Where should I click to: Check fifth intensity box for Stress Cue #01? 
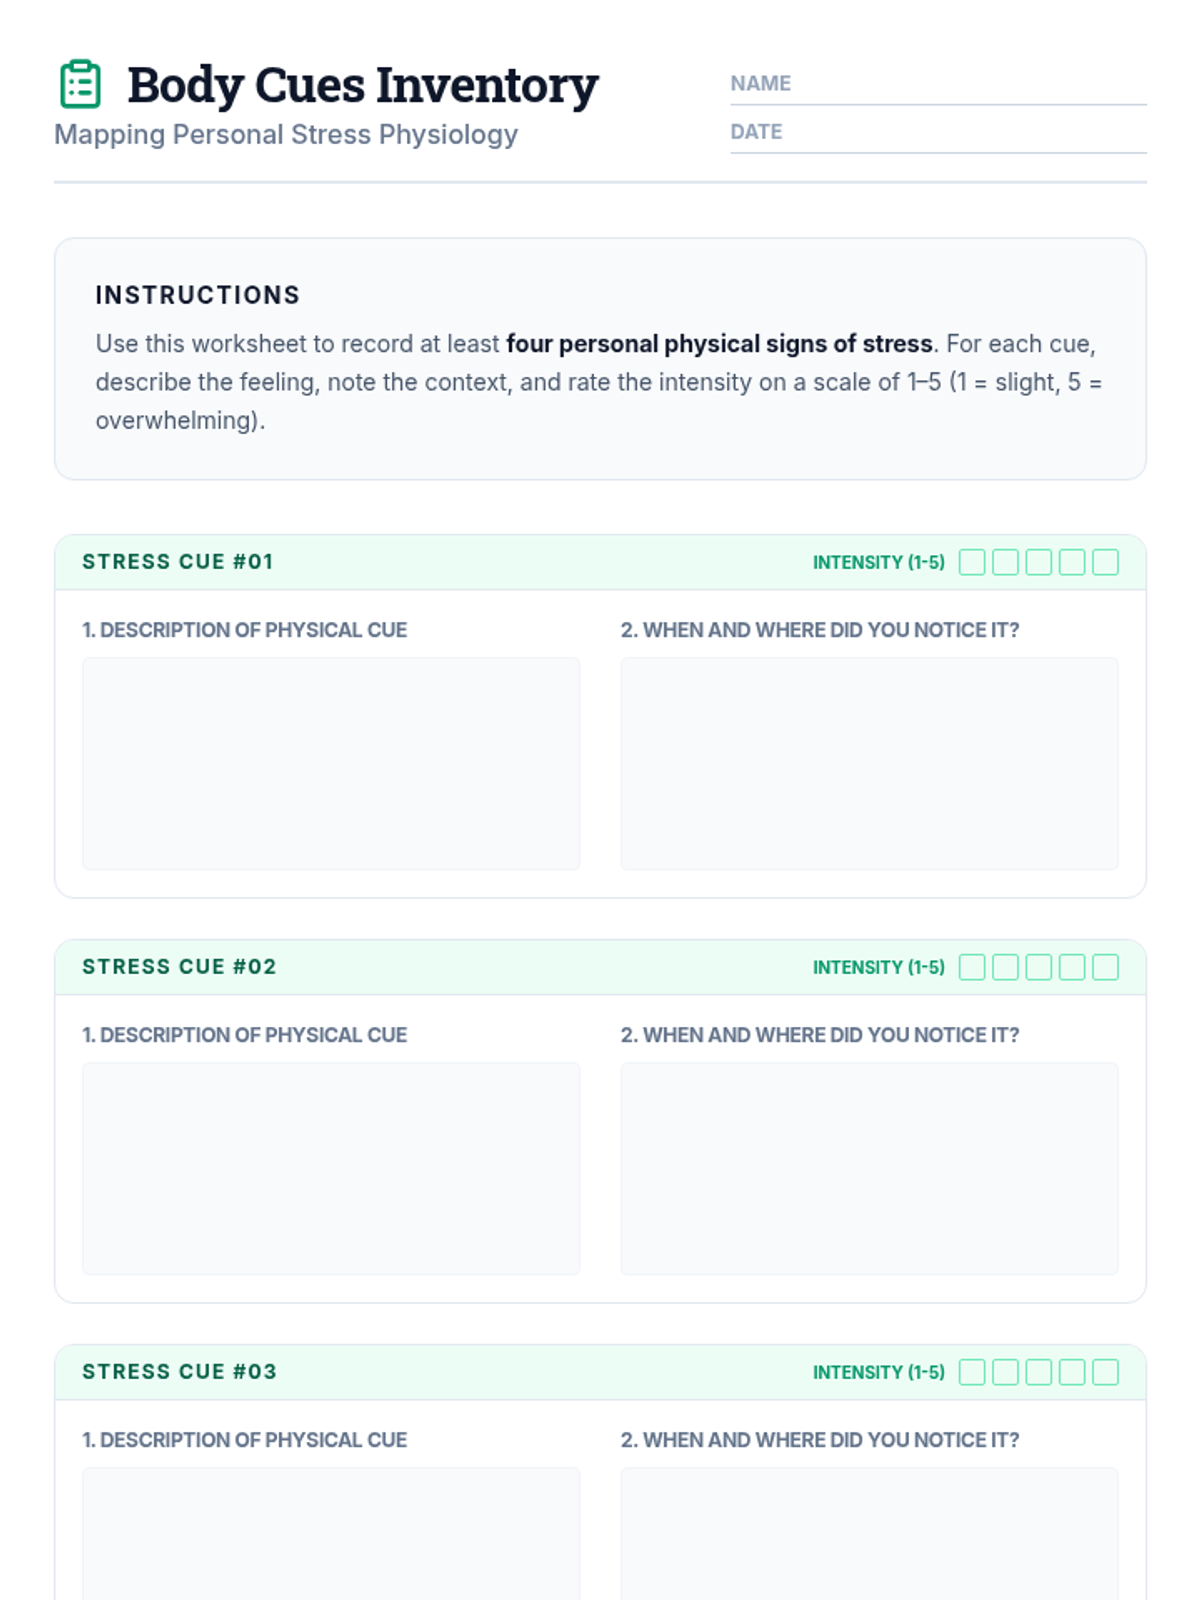(1105, 562)
